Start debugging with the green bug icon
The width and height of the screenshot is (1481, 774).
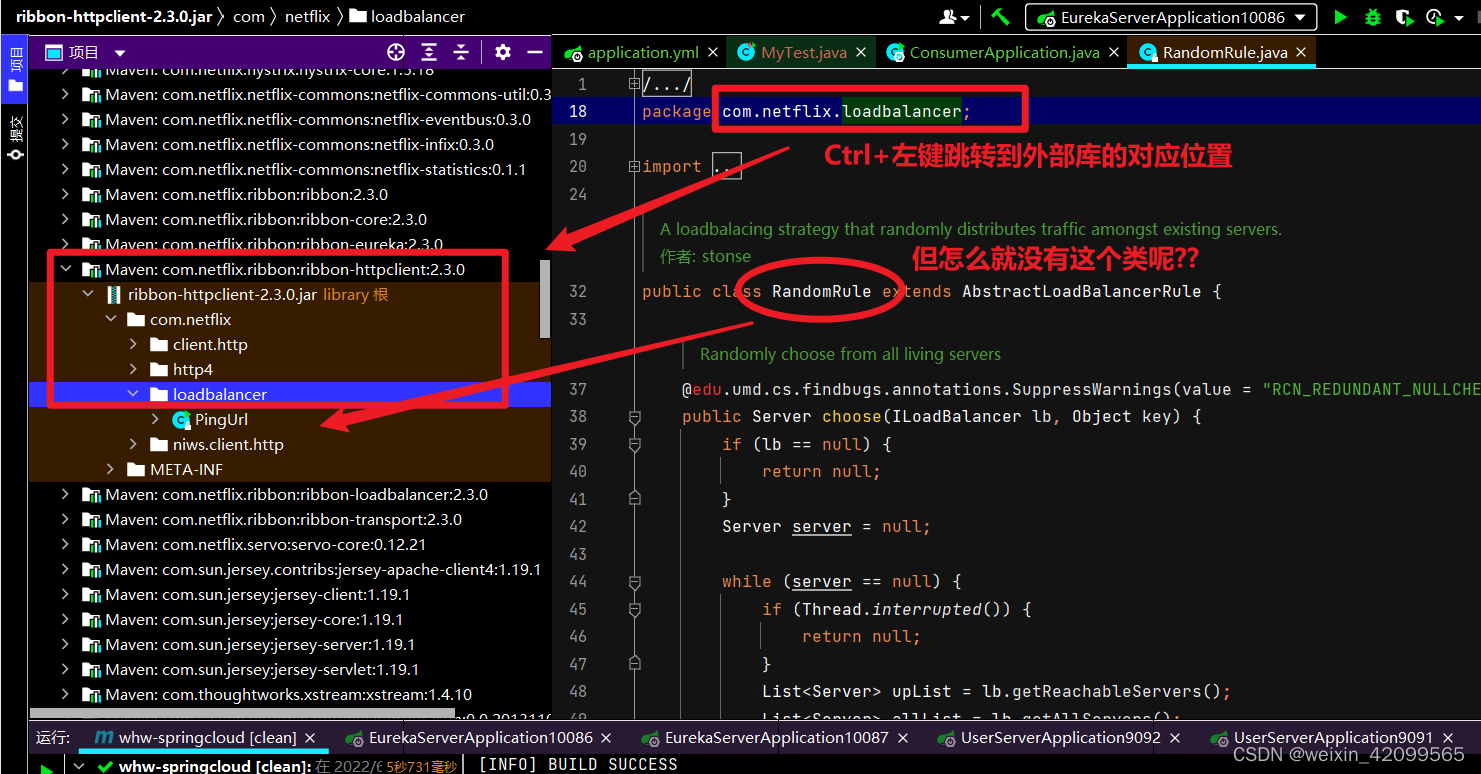point(1373,17)
